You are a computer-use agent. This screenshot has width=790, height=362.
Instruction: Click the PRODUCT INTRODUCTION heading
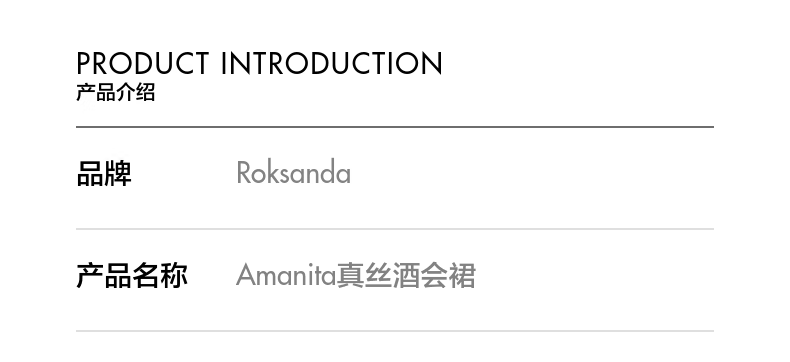click(x=259, y=63)
